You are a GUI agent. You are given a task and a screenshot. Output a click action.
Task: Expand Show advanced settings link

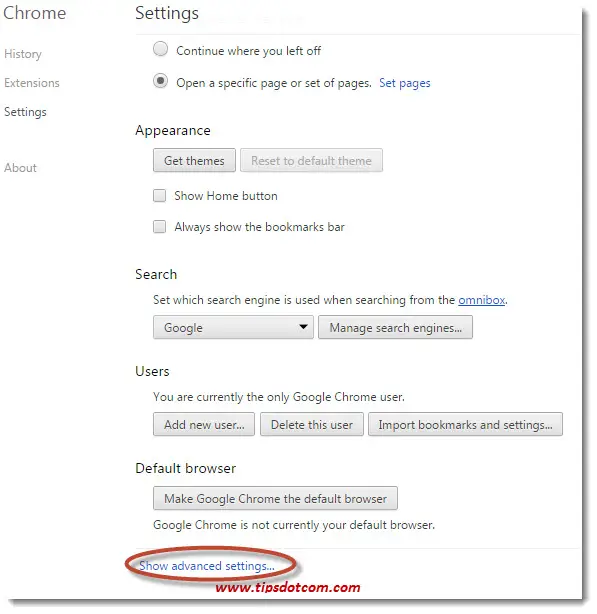[x=207, y=566]
